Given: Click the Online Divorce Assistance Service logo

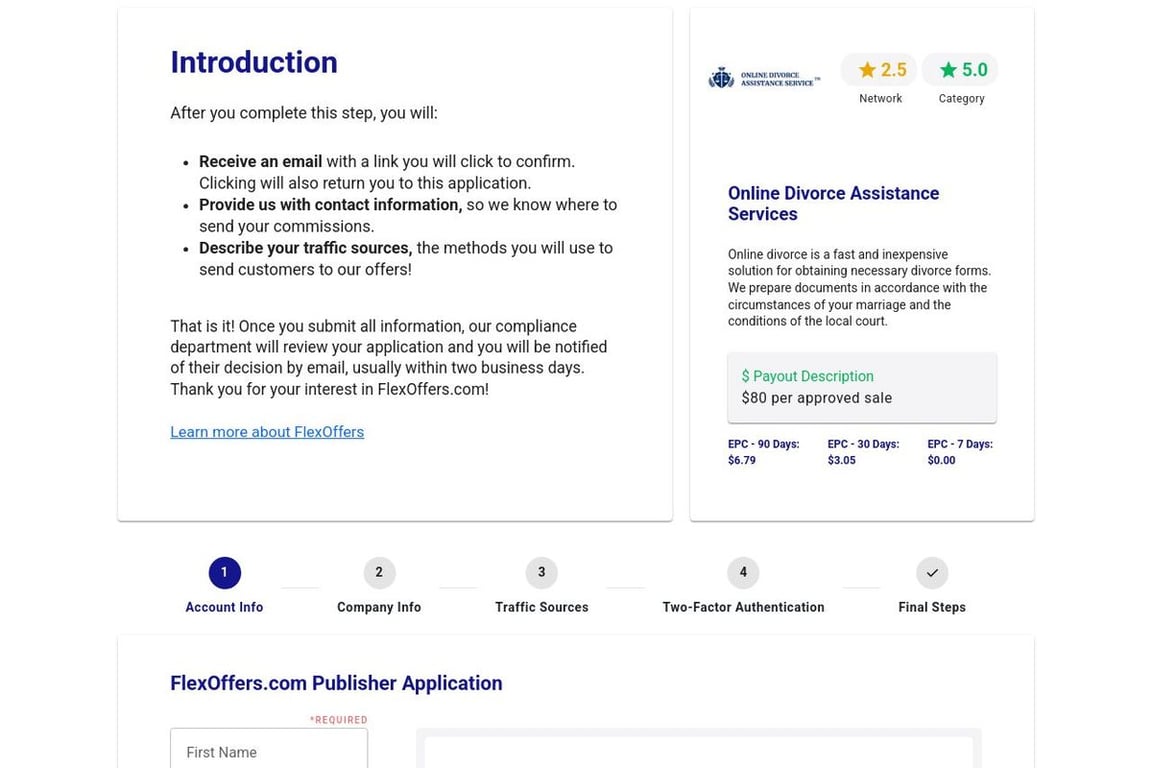Looking at the screenshot, I should (x=764, y=78).
